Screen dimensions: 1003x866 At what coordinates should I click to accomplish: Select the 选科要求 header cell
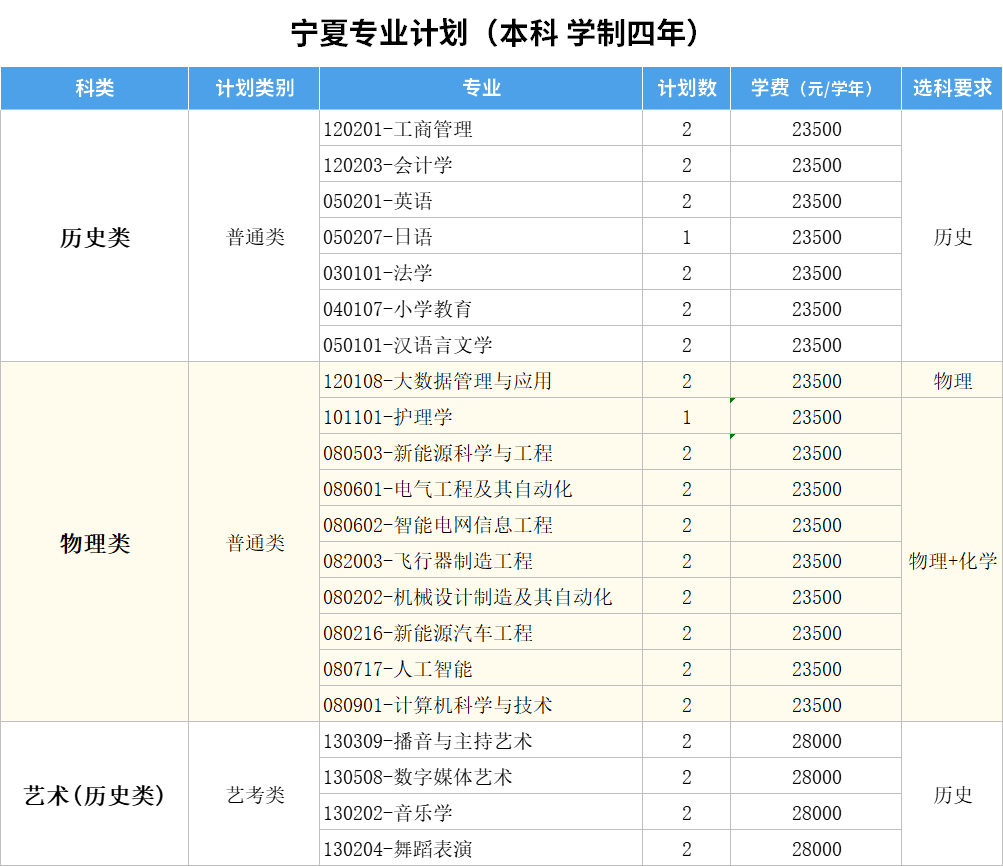tap(952, 88)
